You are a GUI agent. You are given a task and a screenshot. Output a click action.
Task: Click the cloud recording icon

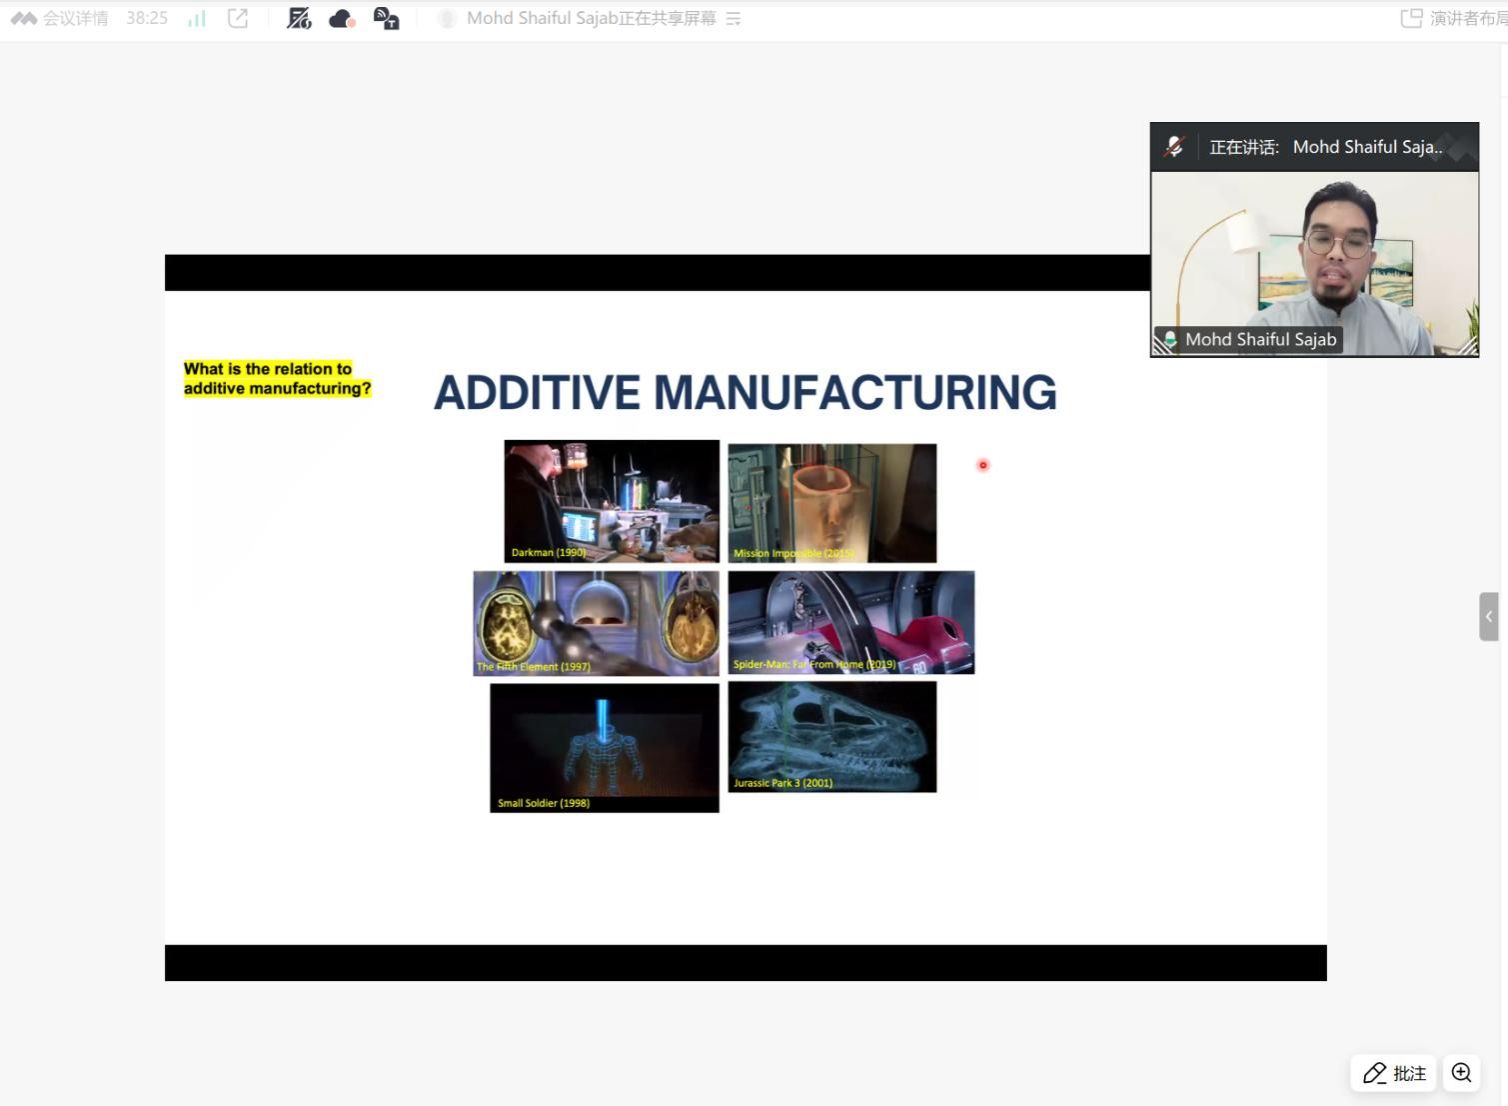tap(342, 19)
